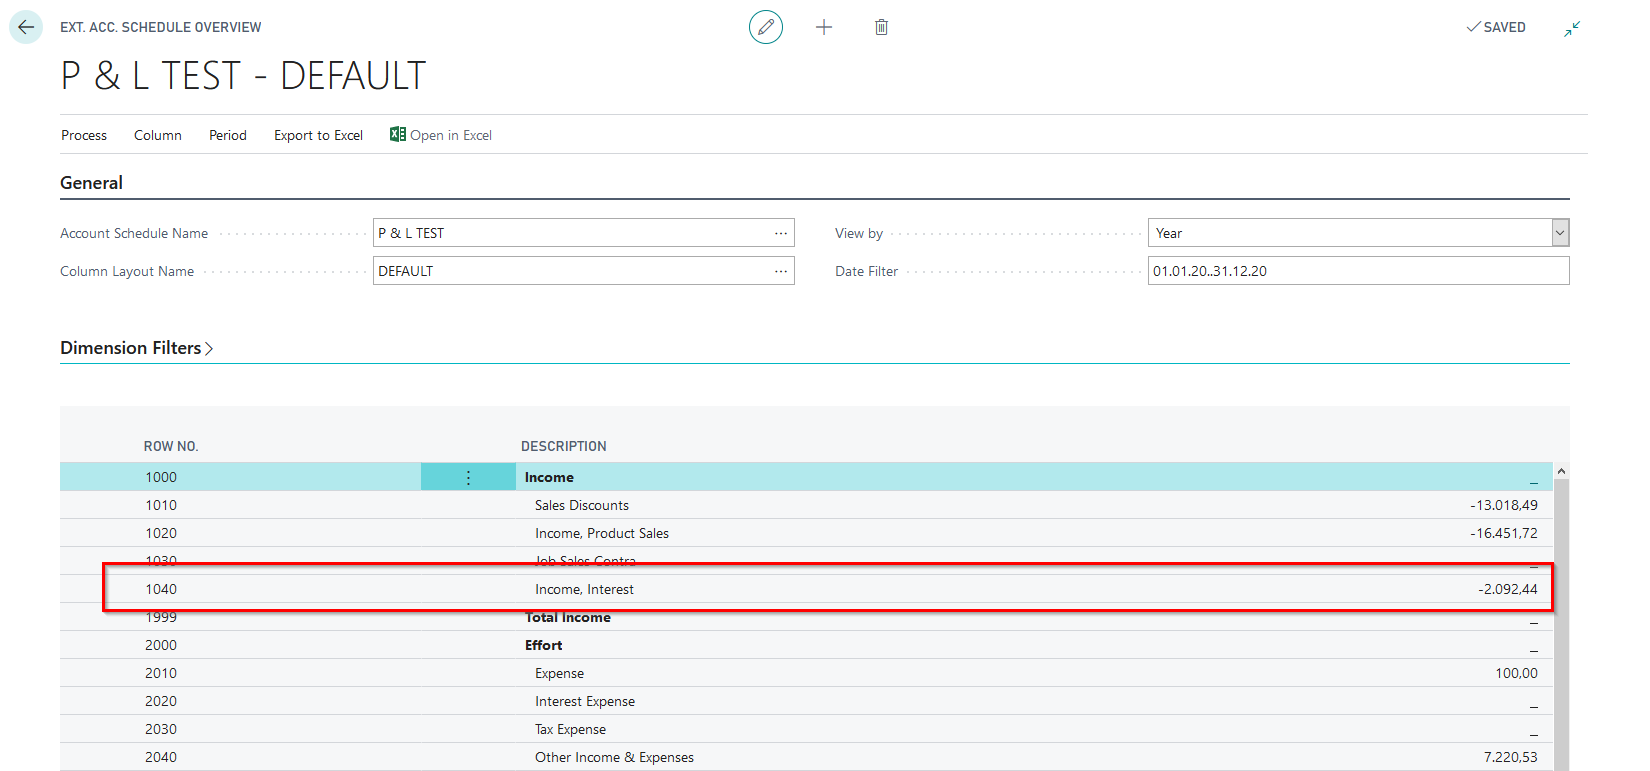The image size is (1650, 771).
Task: Open the Column menu
Action: (x=158, y=135)
